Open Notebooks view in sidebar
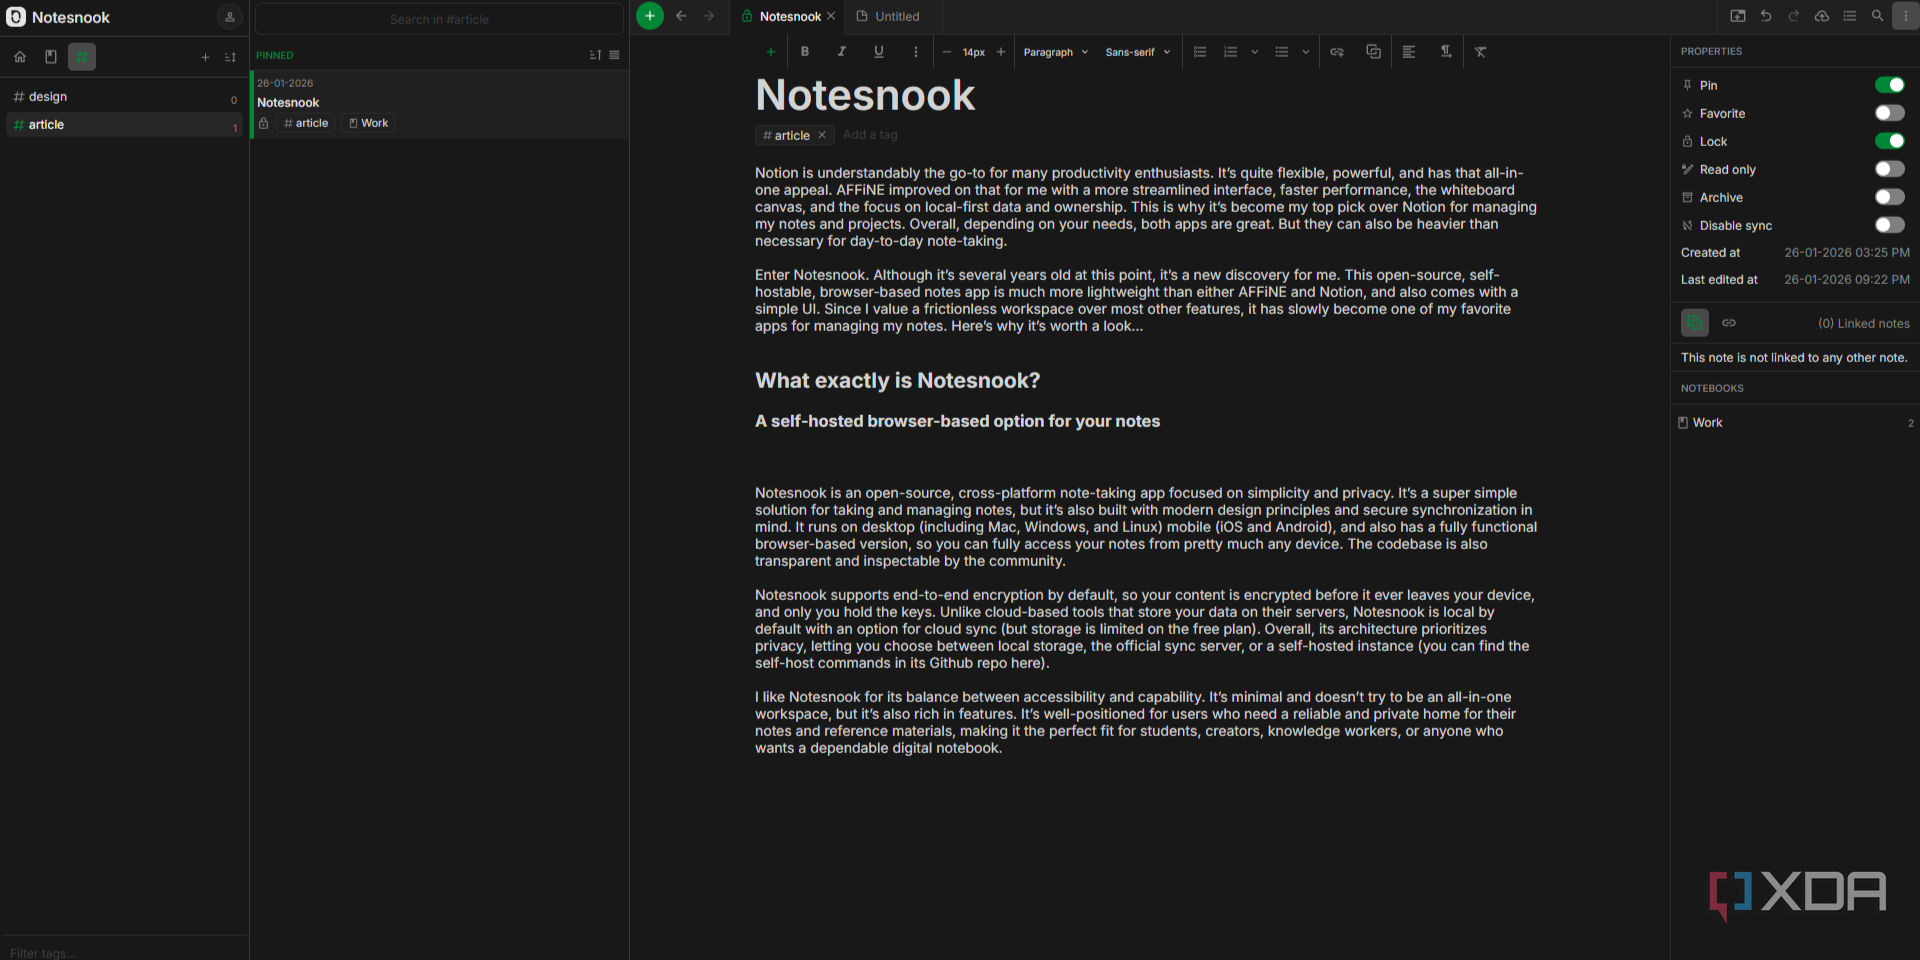The image size is (1920, 960). (x=51, y=57)
